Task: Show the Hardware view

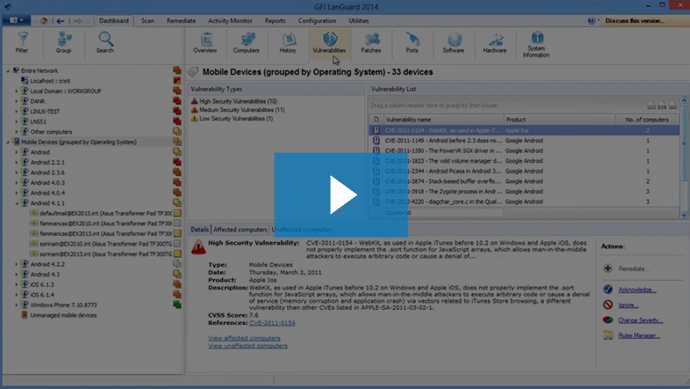Action: (495, 43)
